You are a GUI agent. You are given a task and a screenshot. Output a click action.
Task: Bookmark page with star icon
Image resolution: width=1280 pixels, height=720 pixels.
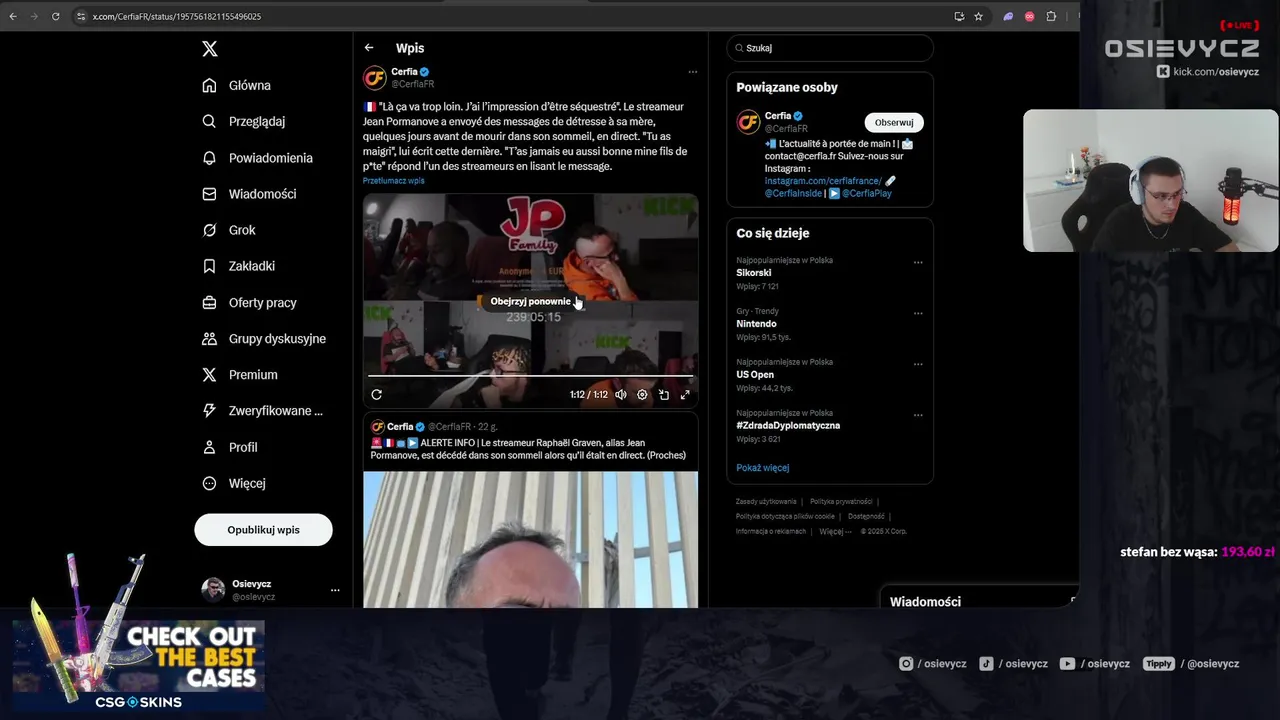point(978,16)
